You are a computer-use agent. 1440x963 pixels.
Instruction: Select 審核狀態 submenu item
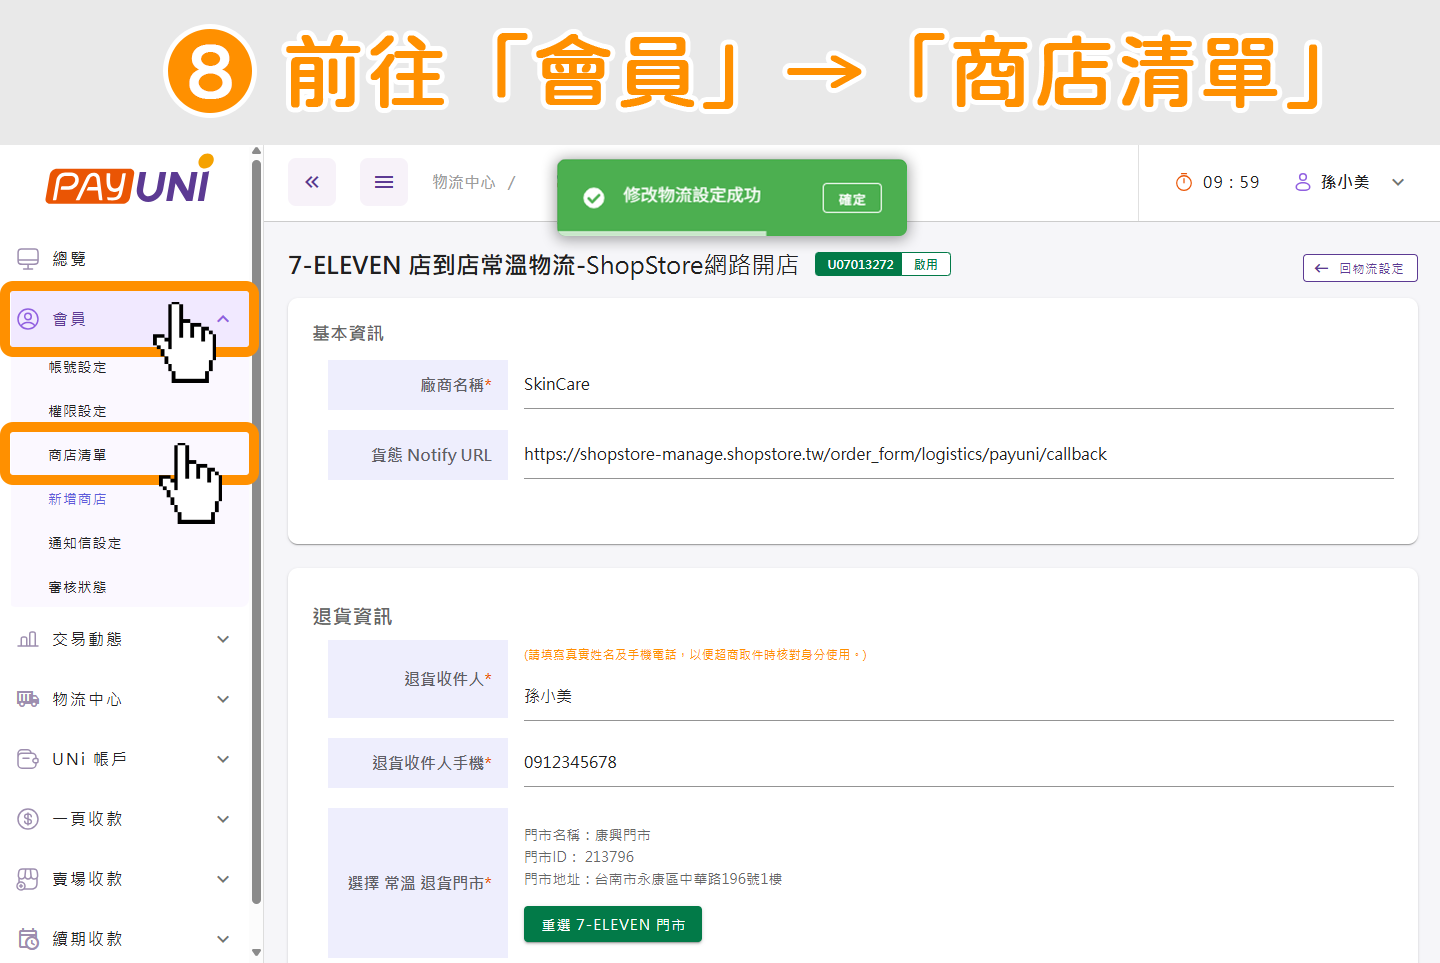[x=78, y=587]
